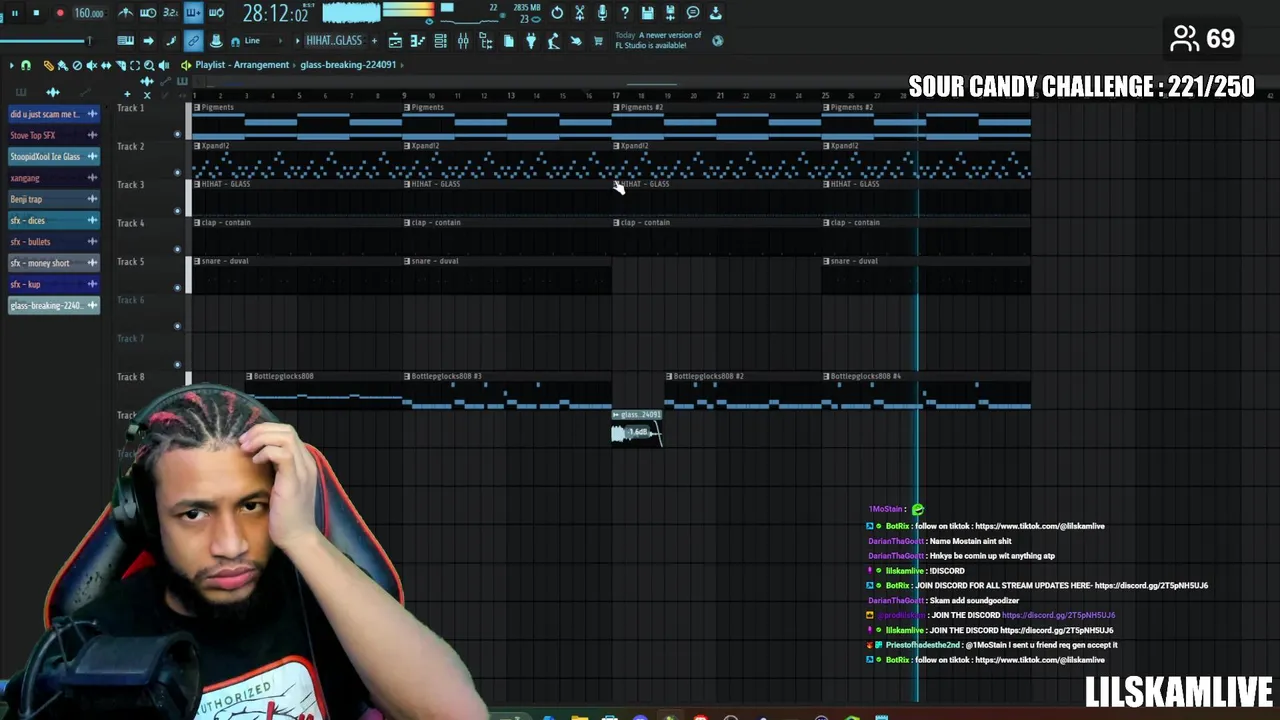
Task: Click the glass-breaking-224091 breadcrumb
Action: click(x=348, y=65)
